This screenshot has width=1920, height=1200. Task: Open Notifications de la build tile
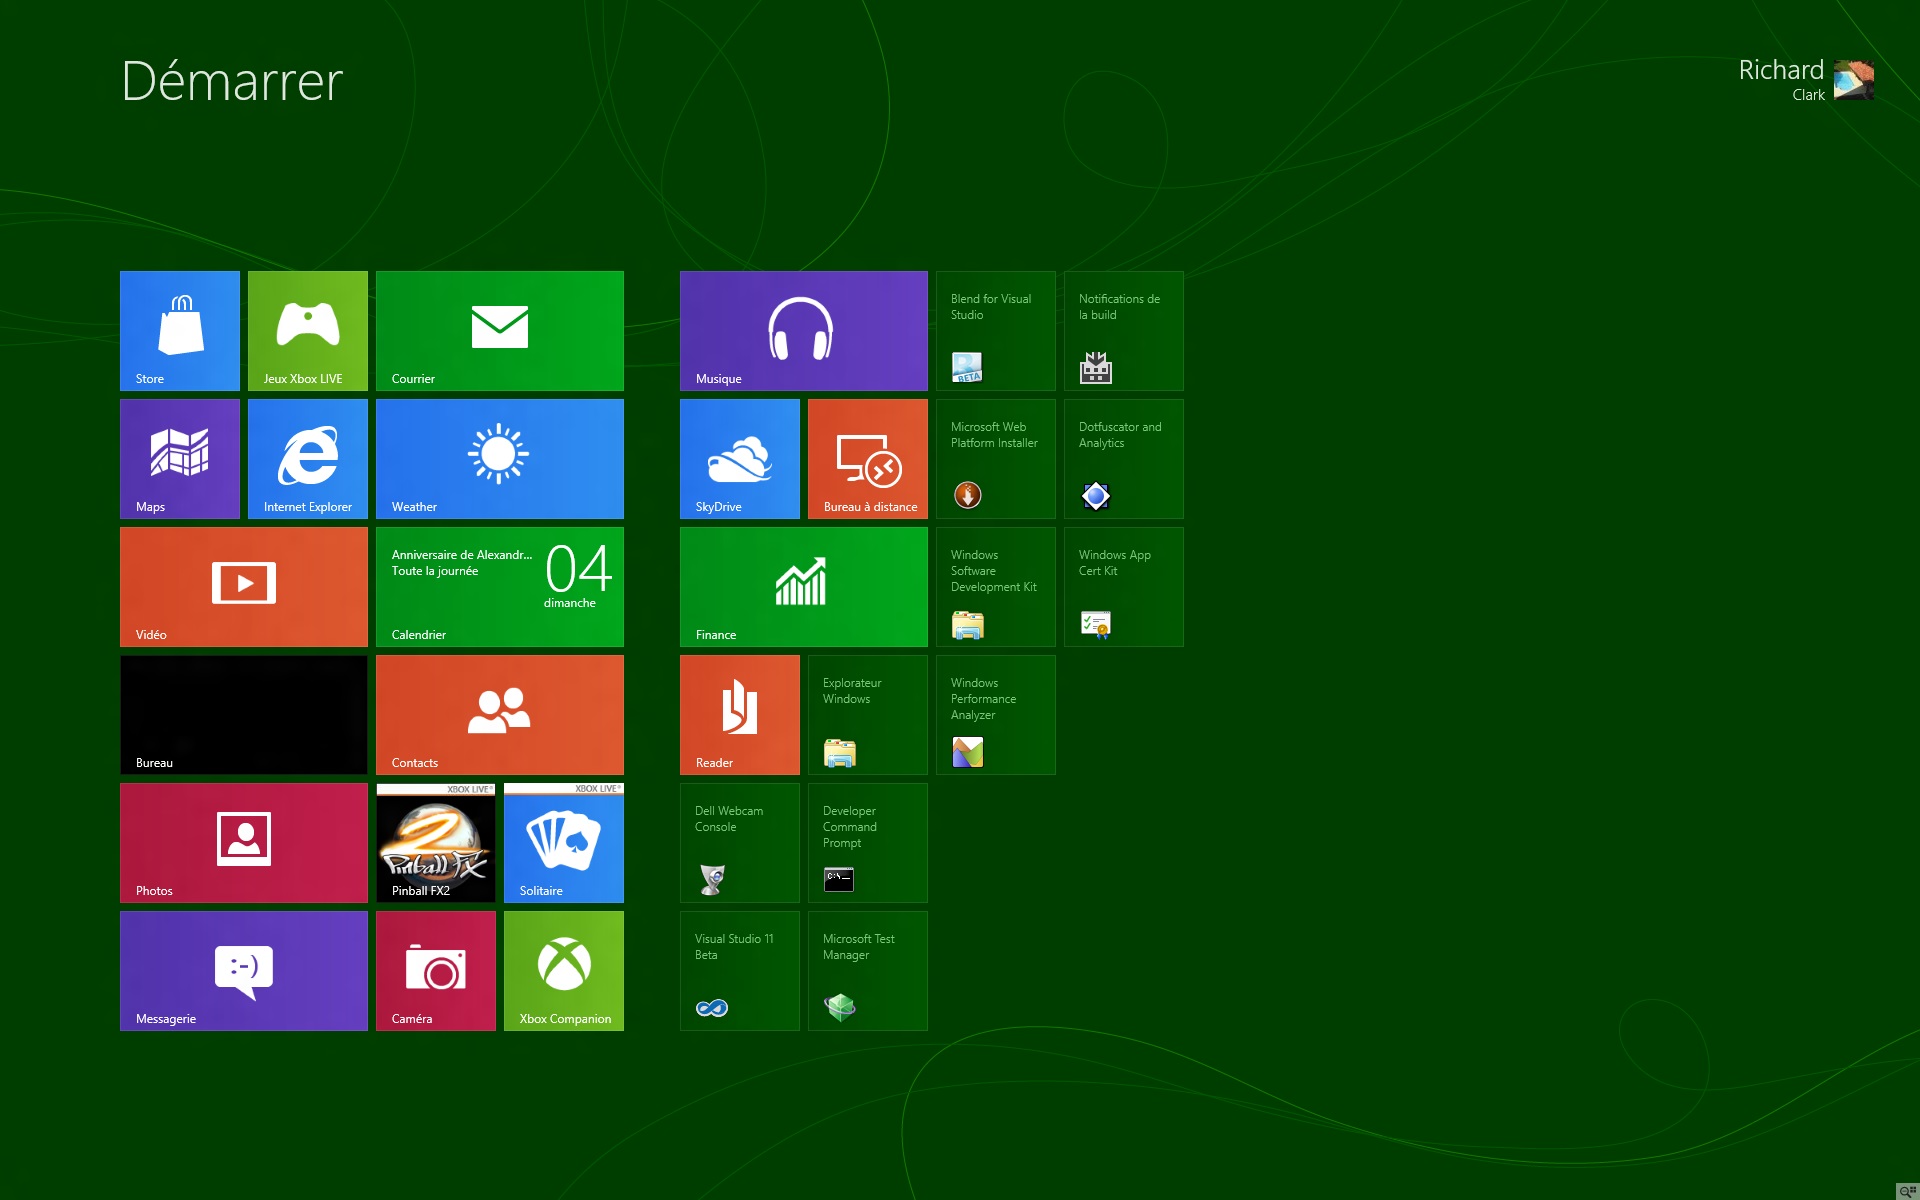point(1124,331)
